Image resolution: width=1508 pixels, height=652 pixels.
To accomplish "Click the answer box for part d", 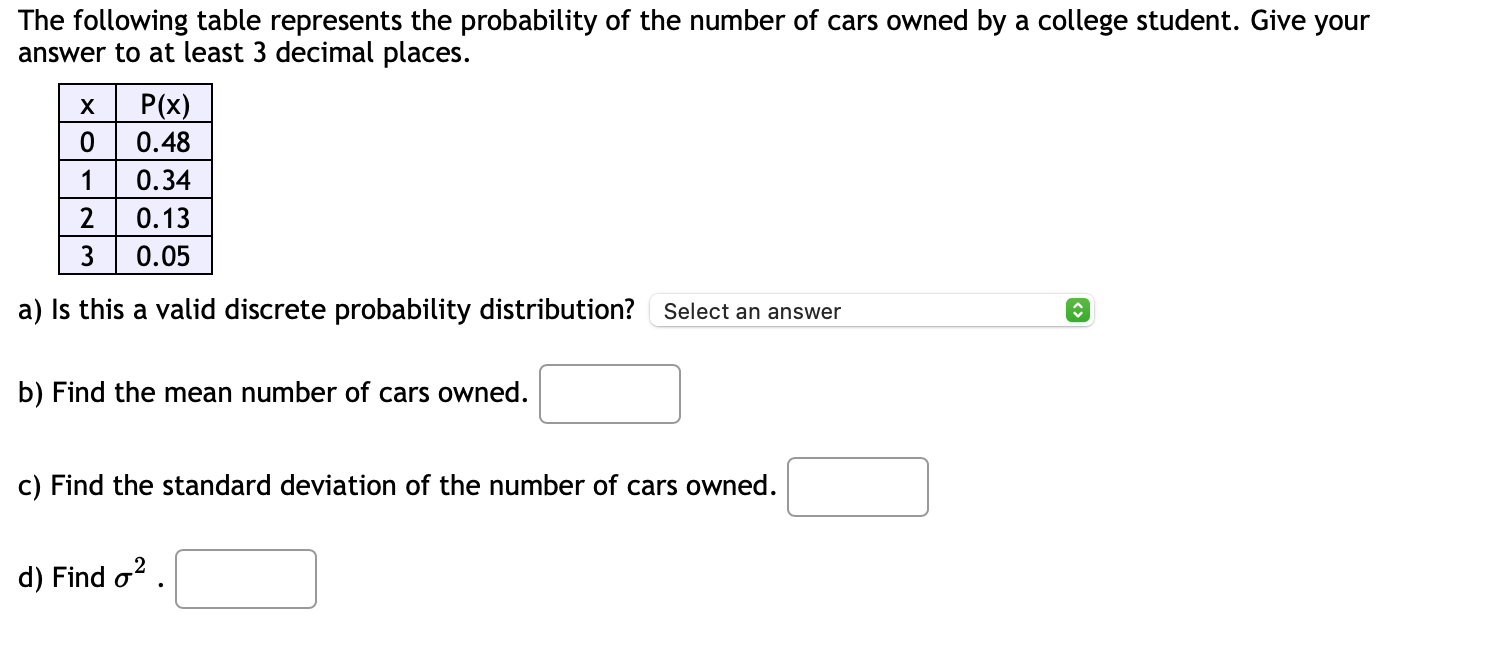I will [245, 578].
